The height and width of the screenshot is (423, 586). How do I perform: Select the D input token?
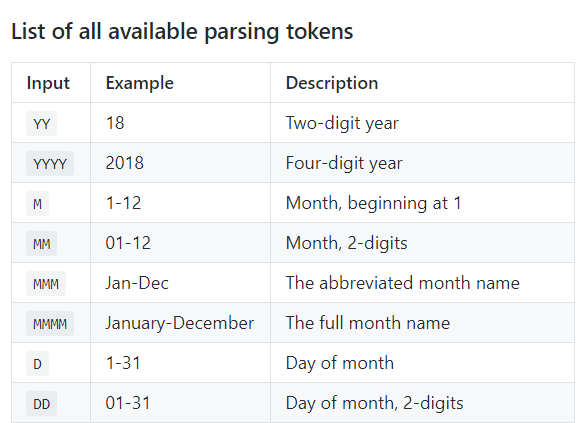click(37, 363)
